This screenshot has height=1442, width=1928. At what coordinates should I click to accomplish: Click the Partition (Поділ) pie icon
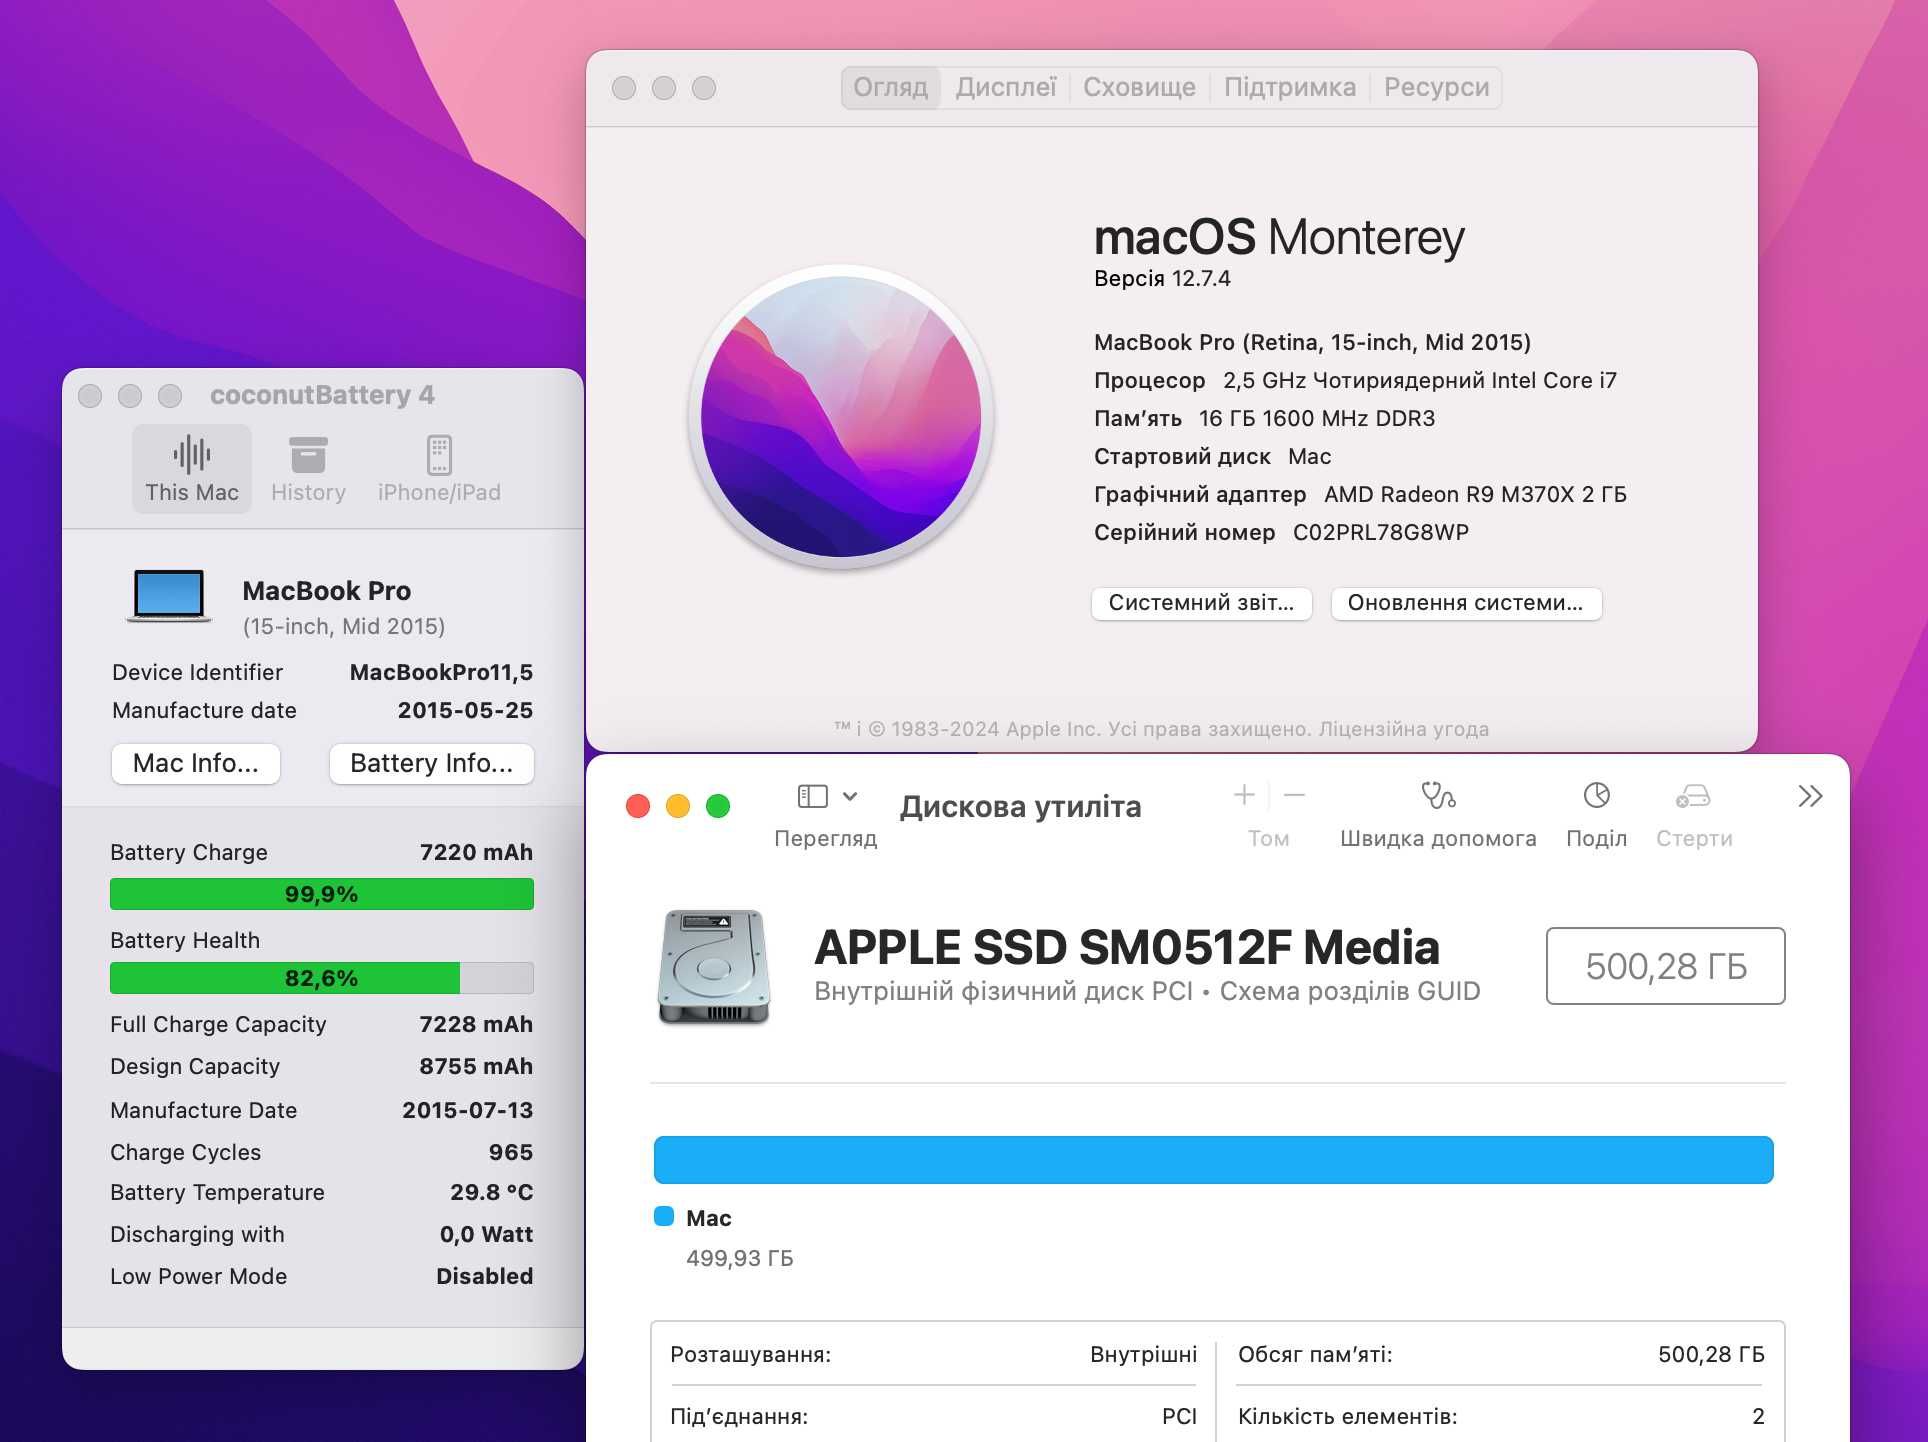tap(1596, 795)
